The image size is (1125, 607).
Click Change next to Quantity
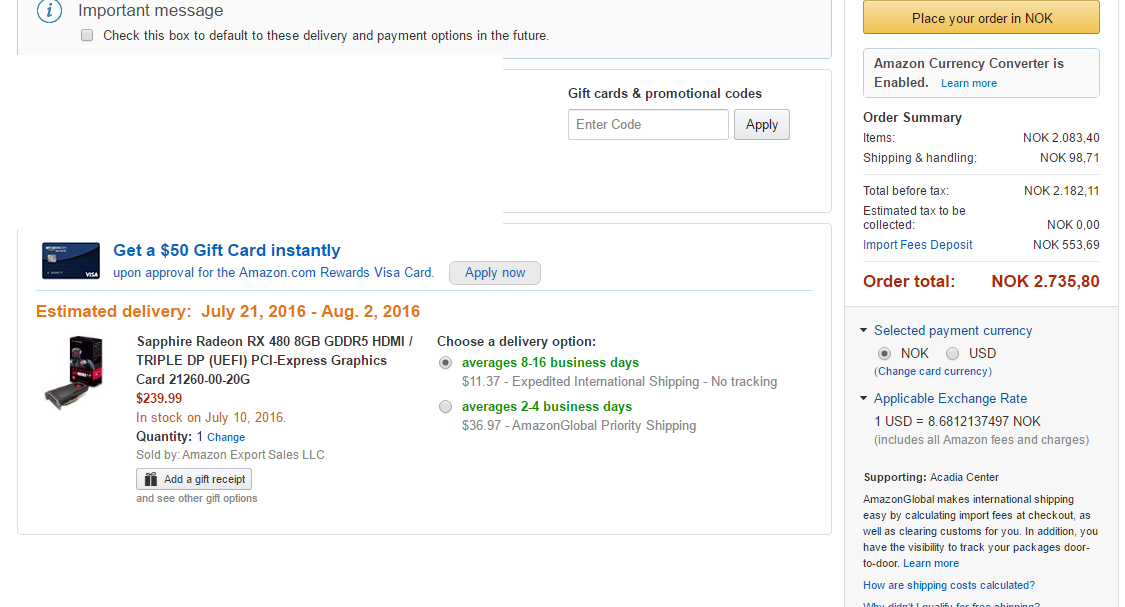tap(226, 437)
